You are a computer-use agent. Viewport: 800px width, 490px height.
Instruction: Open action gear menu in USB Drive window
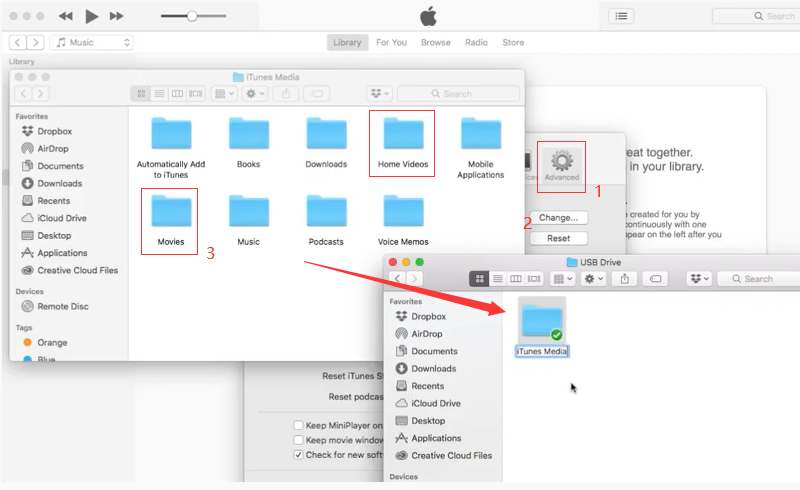click(x=593, y=279)
